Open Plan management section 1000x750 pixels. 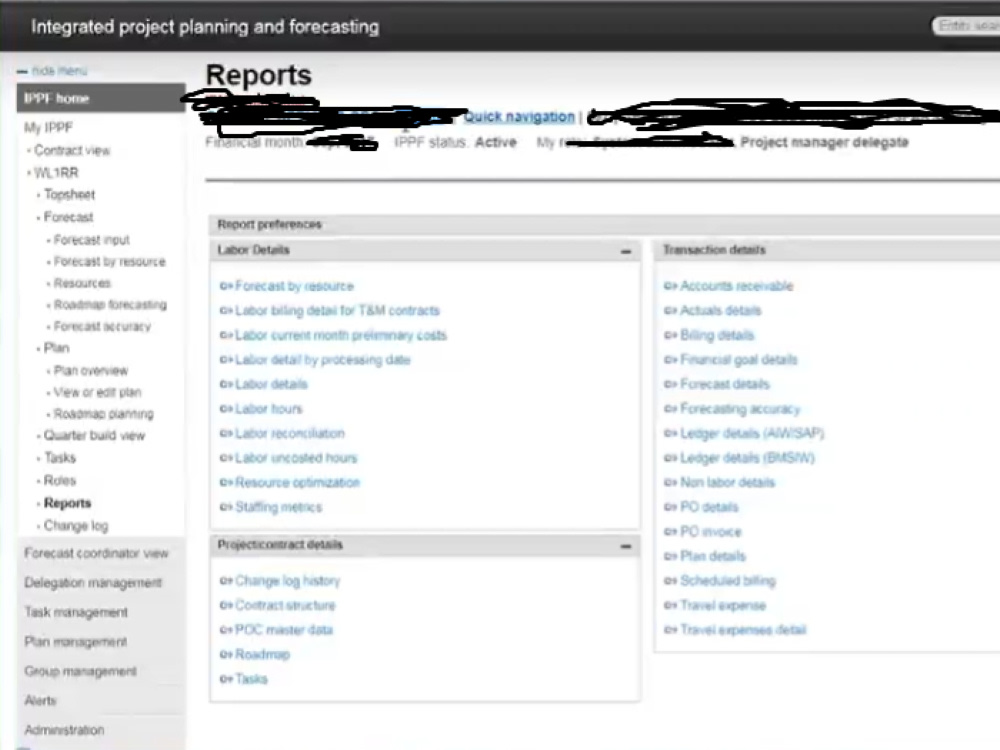[x=75, y=642]
